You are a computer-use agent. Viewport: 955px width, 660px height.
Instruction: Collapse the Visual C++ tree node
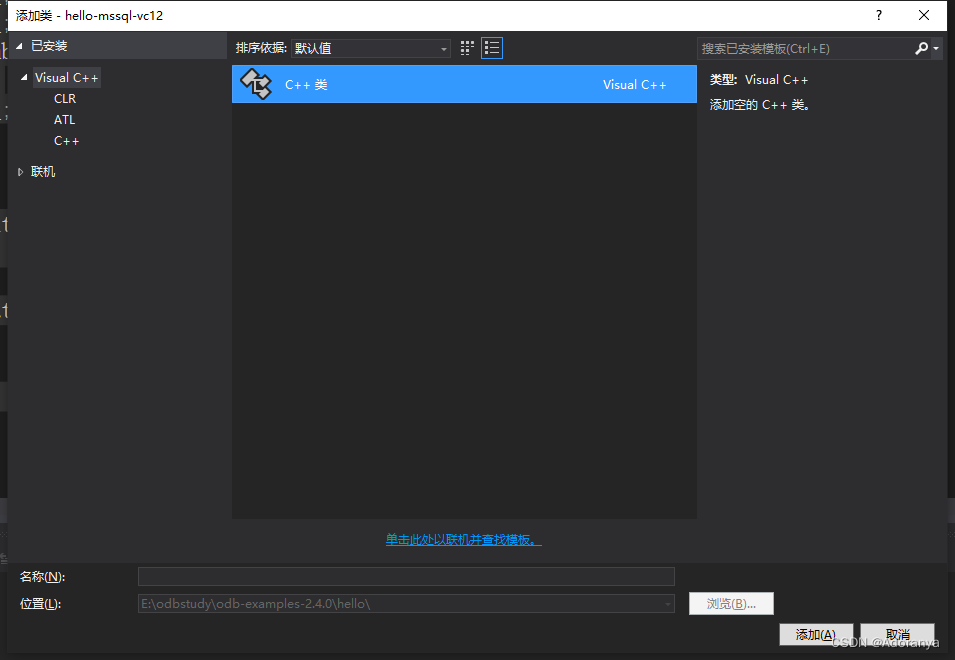tap(24, 77)
